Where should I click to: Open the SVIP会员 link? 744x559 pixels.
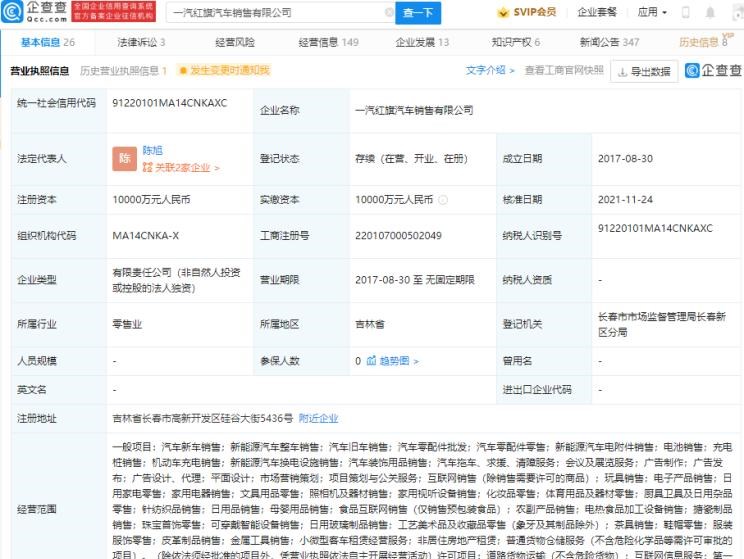pos(534,12)
